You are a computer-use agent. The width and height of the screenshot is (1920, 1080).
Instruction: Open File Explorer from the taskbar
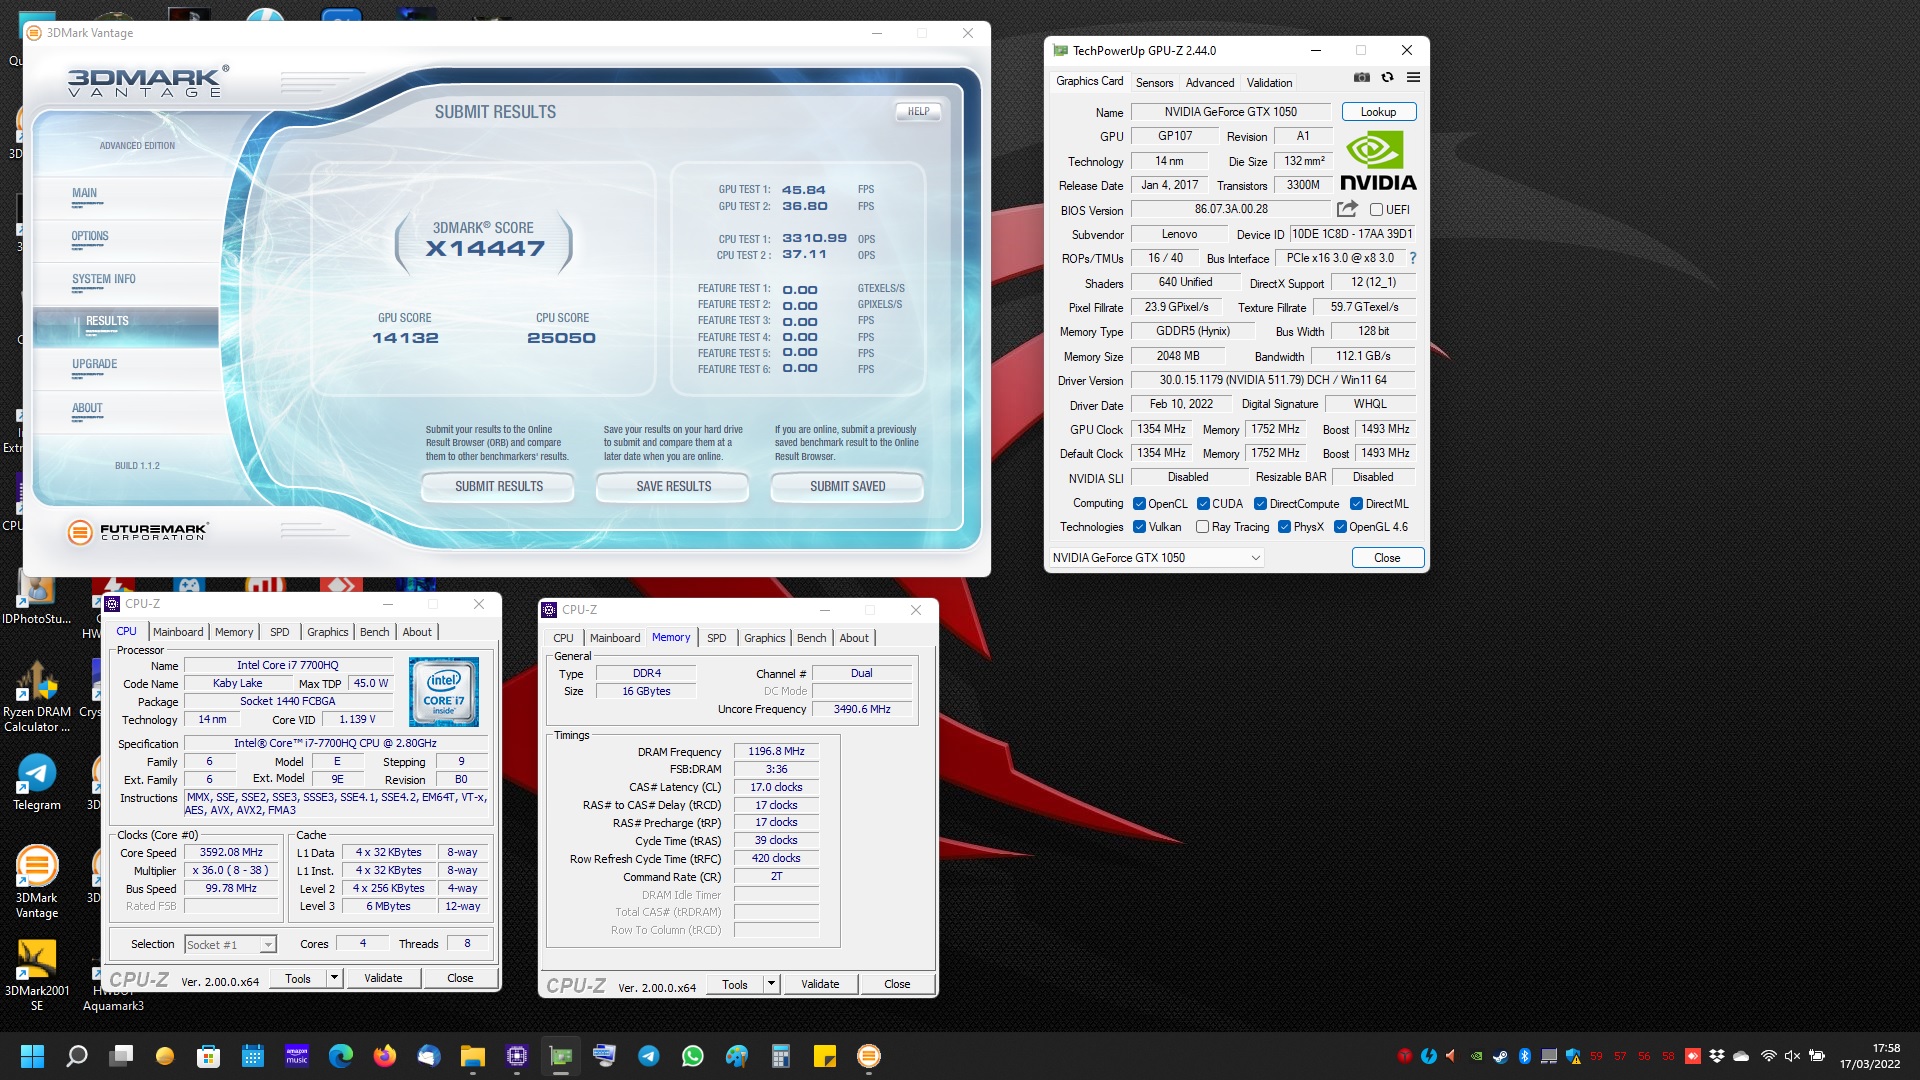click(473, 1056)
